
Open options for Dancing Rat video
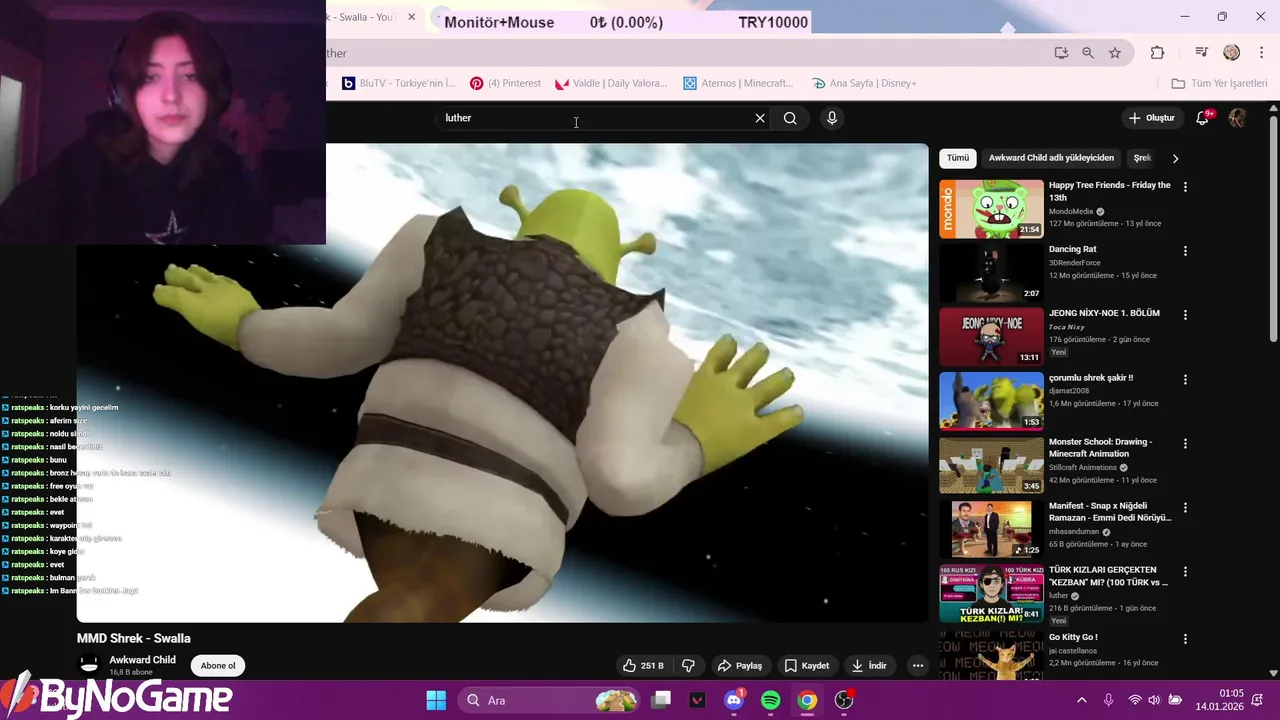[1185, 251]
